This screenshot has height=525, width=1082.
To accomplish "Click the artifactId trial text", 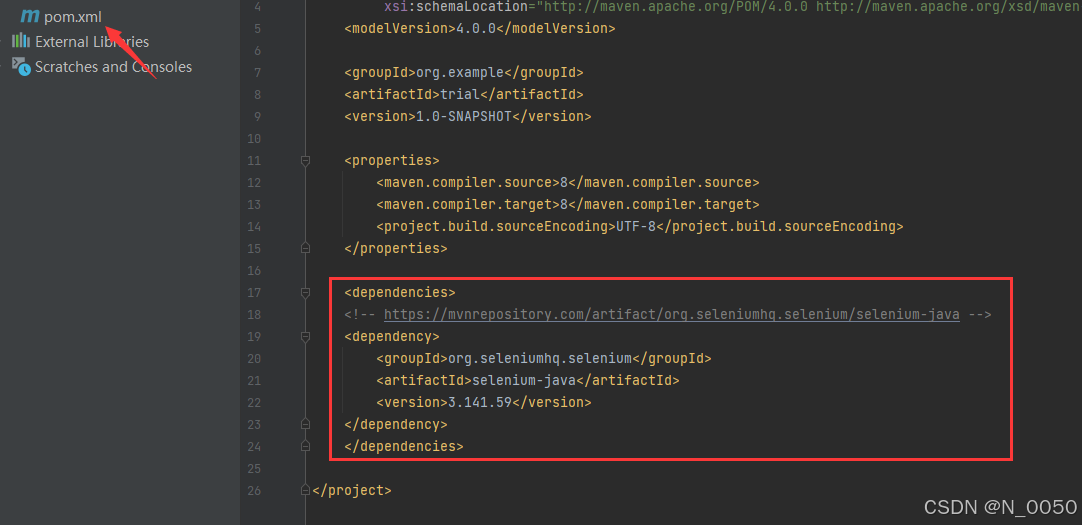I will [464, 95].
